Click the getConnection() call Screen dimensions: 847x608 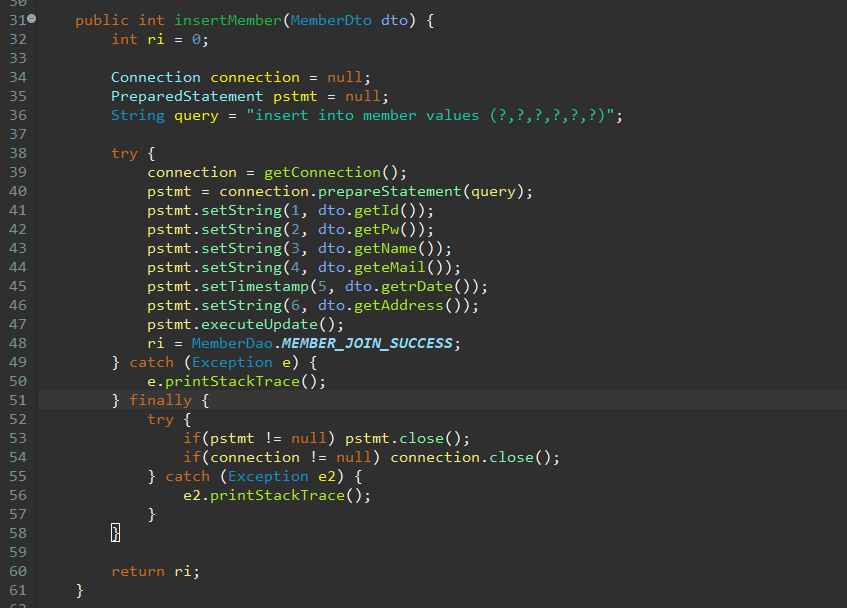point(331,173)
